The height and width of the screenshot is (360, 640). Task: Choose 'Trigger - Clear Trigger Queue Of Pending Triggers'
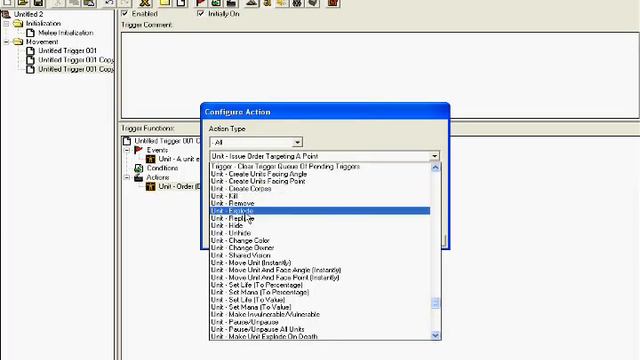(x=320, y=167)
